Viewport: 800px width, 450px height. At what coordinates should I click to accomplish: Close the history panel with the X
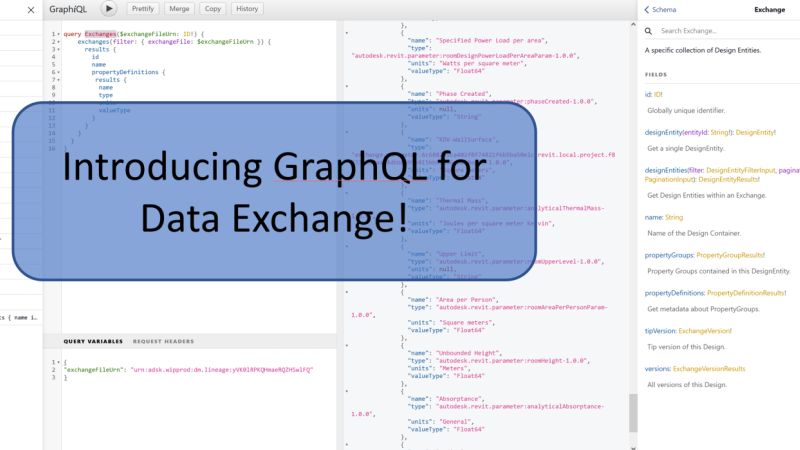(31, 9)
